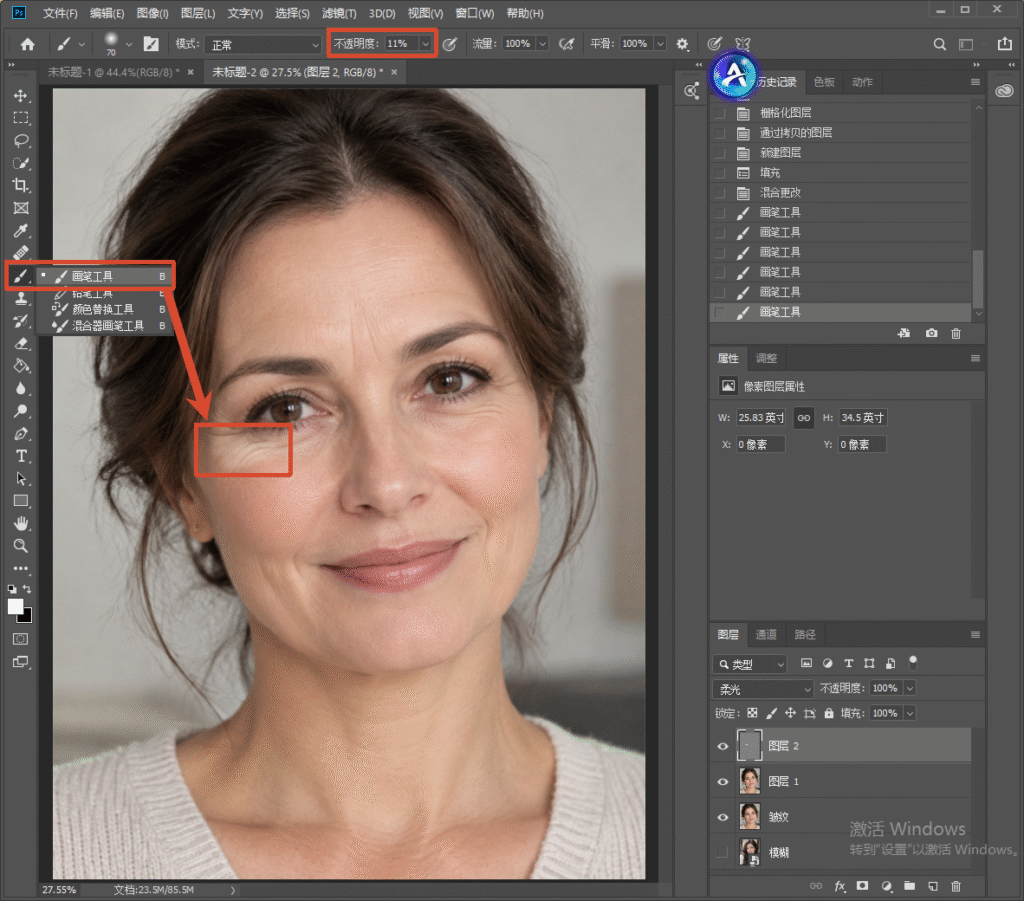The width and height of the screenshot is (1024, 901).
Task: Click the background color swatch
Action: click(25, 616)
